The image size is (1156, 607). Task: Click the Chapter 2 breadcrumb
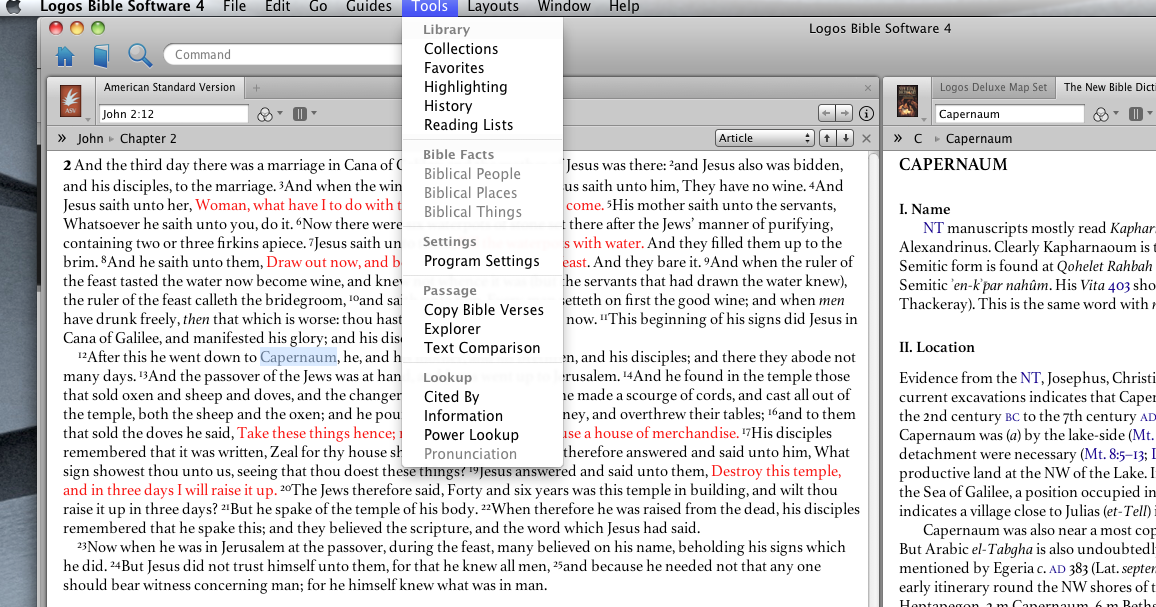click(x=148, y=139)
